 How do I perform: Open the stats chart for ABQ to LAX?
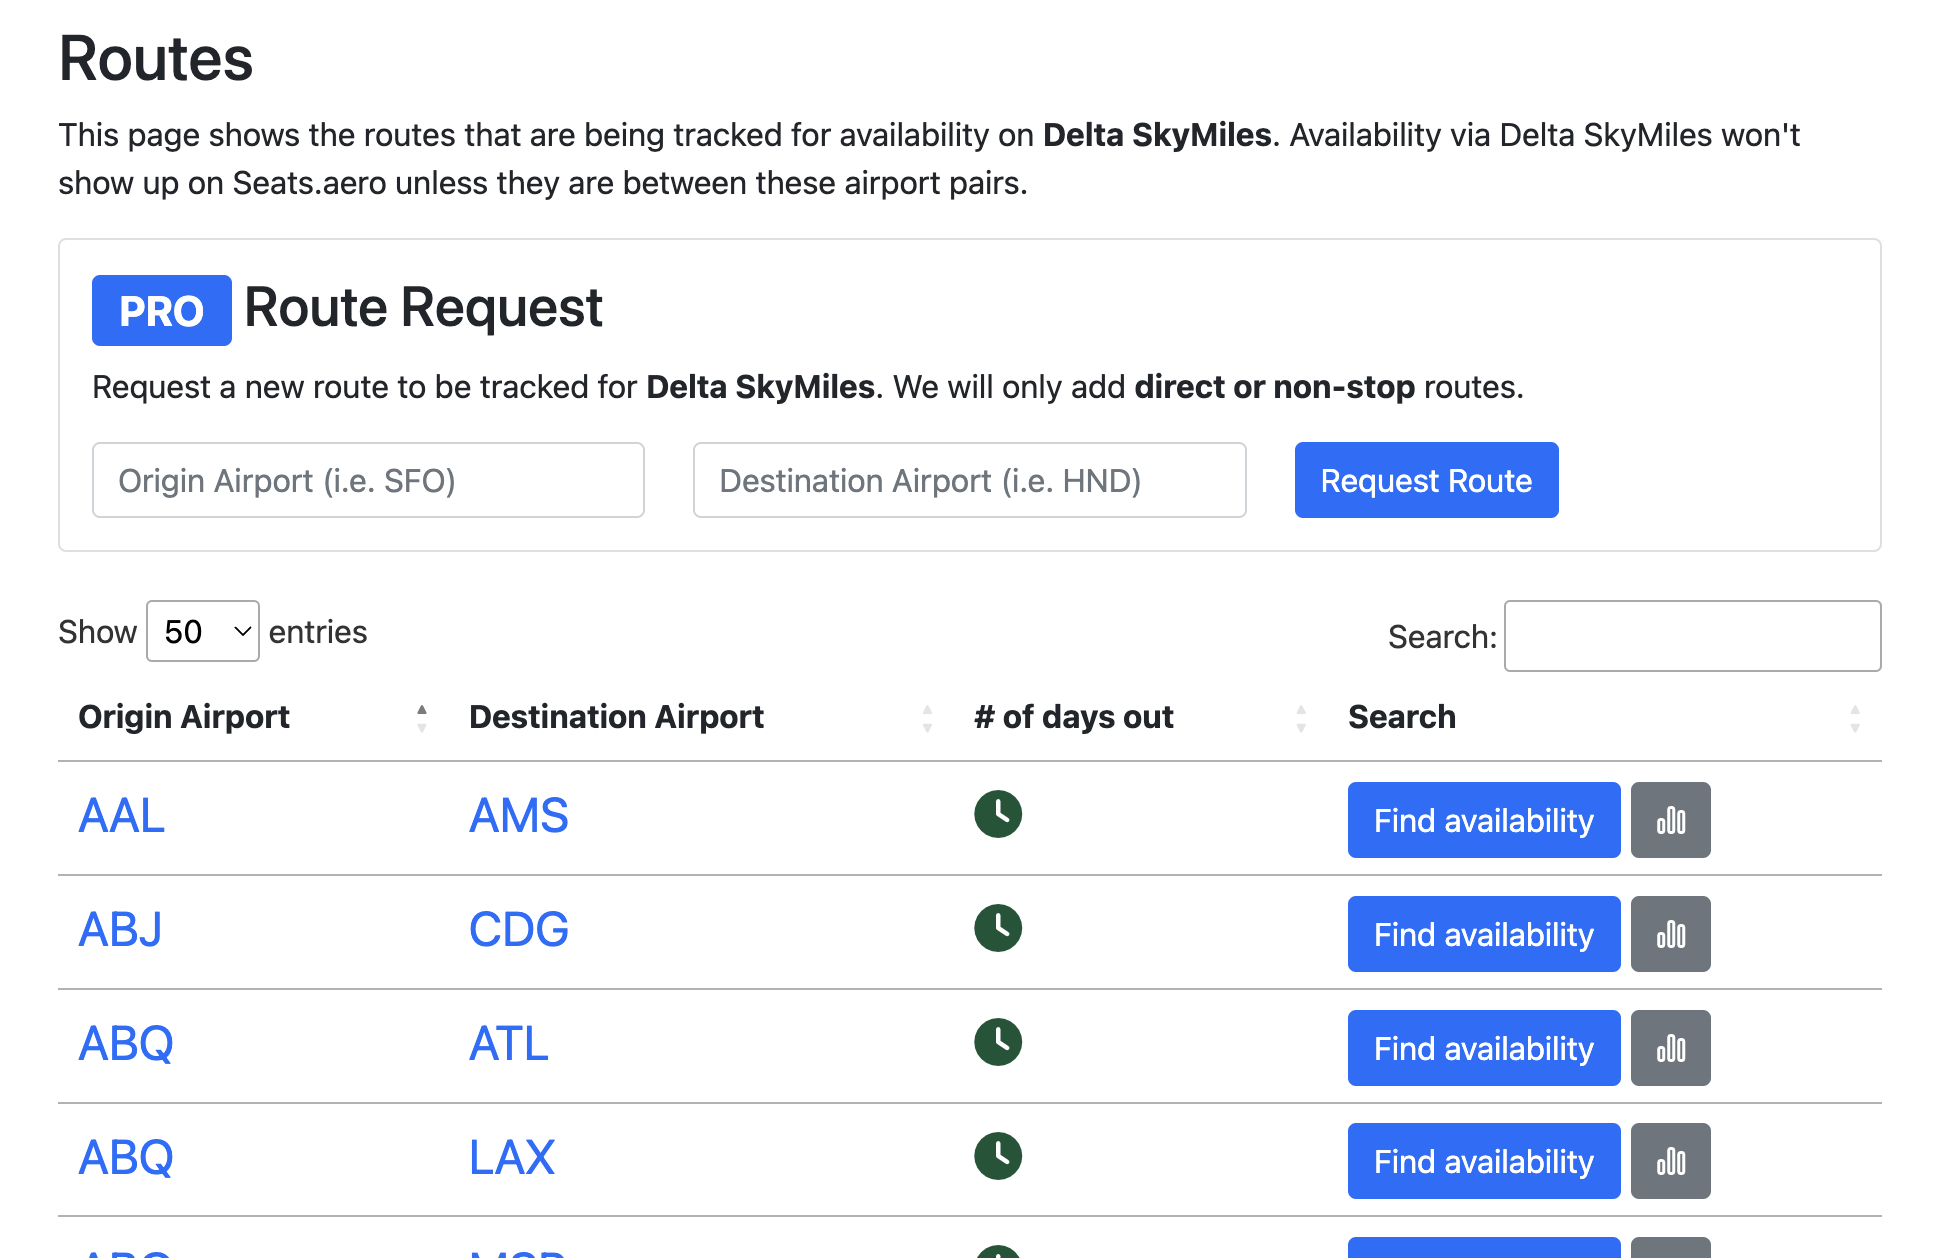pos(1670,1161)
